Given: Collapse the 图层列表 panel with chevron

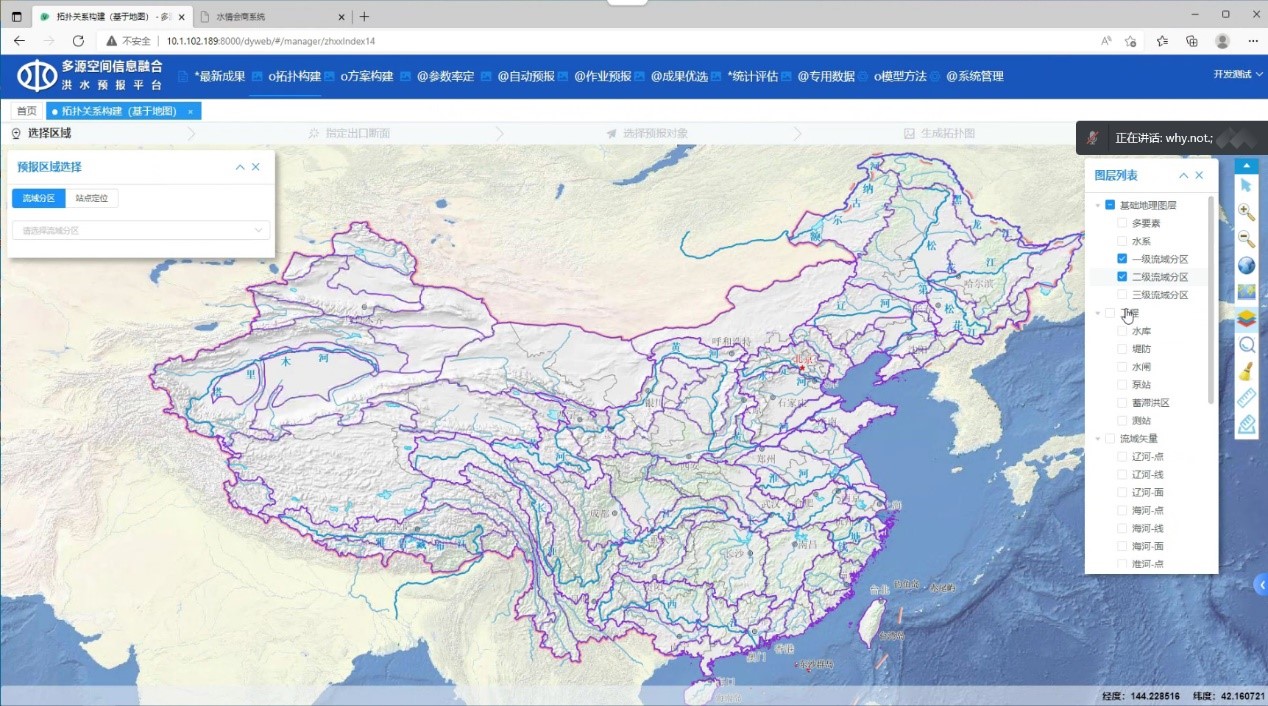Looking at the screenshot, I should [1183, 175].
